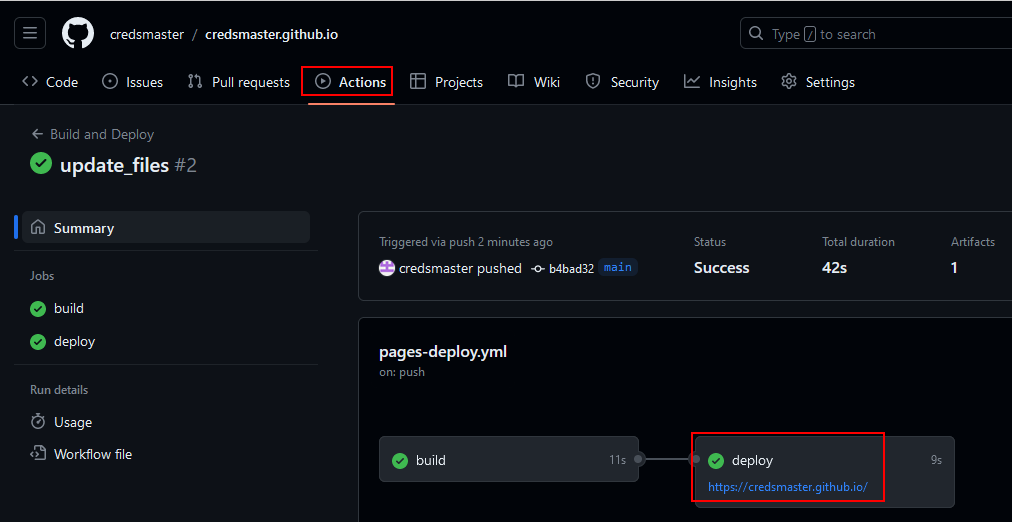Switch to the Wiki tab
This screenshot has width=1012, height=522.
(534, 82)
